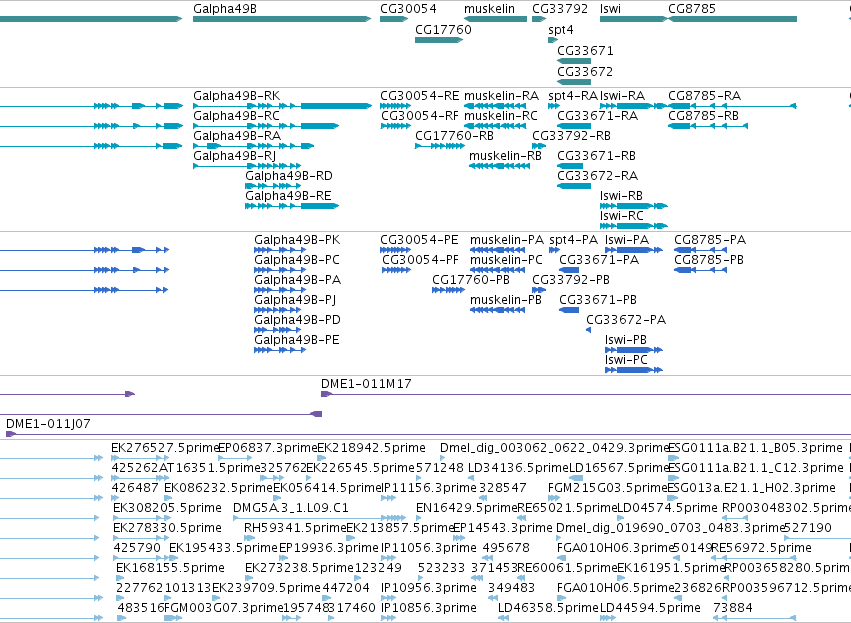Select the LD46358.5prime EST label

click(548, 608)
